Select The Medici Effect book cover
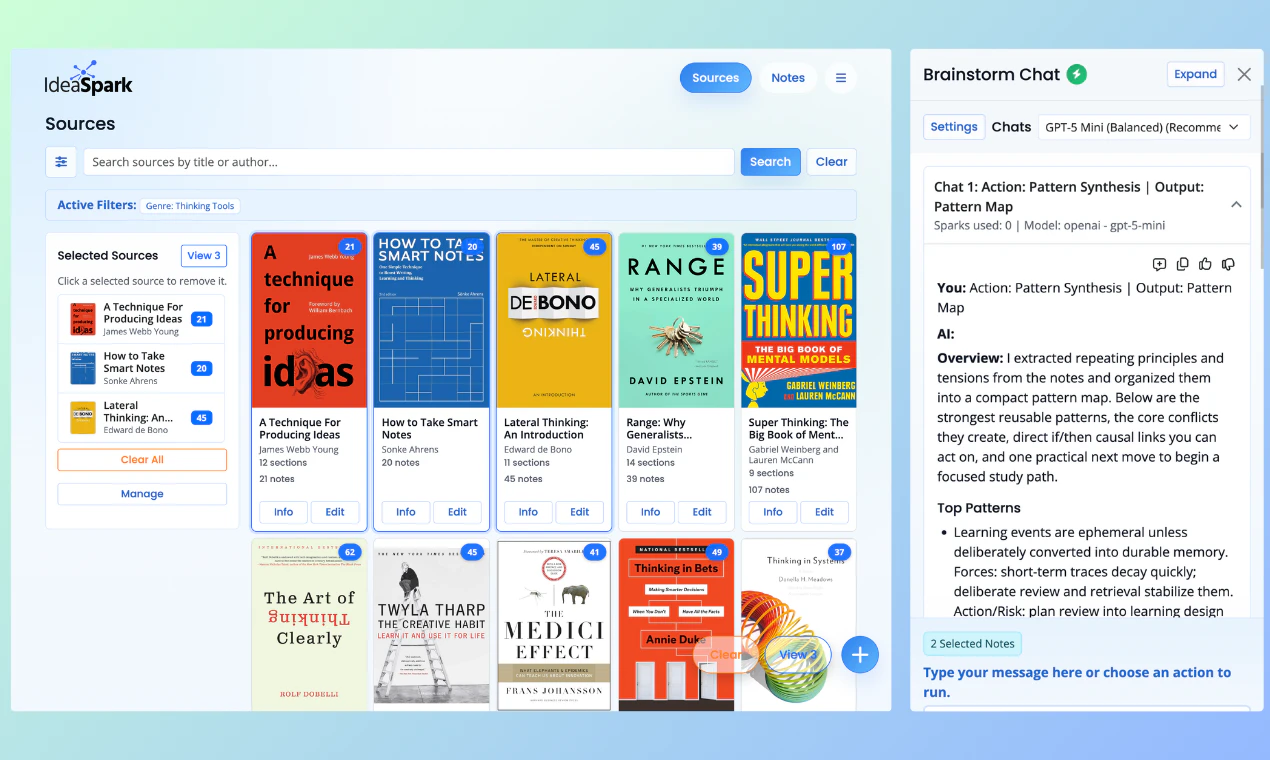 554,625
